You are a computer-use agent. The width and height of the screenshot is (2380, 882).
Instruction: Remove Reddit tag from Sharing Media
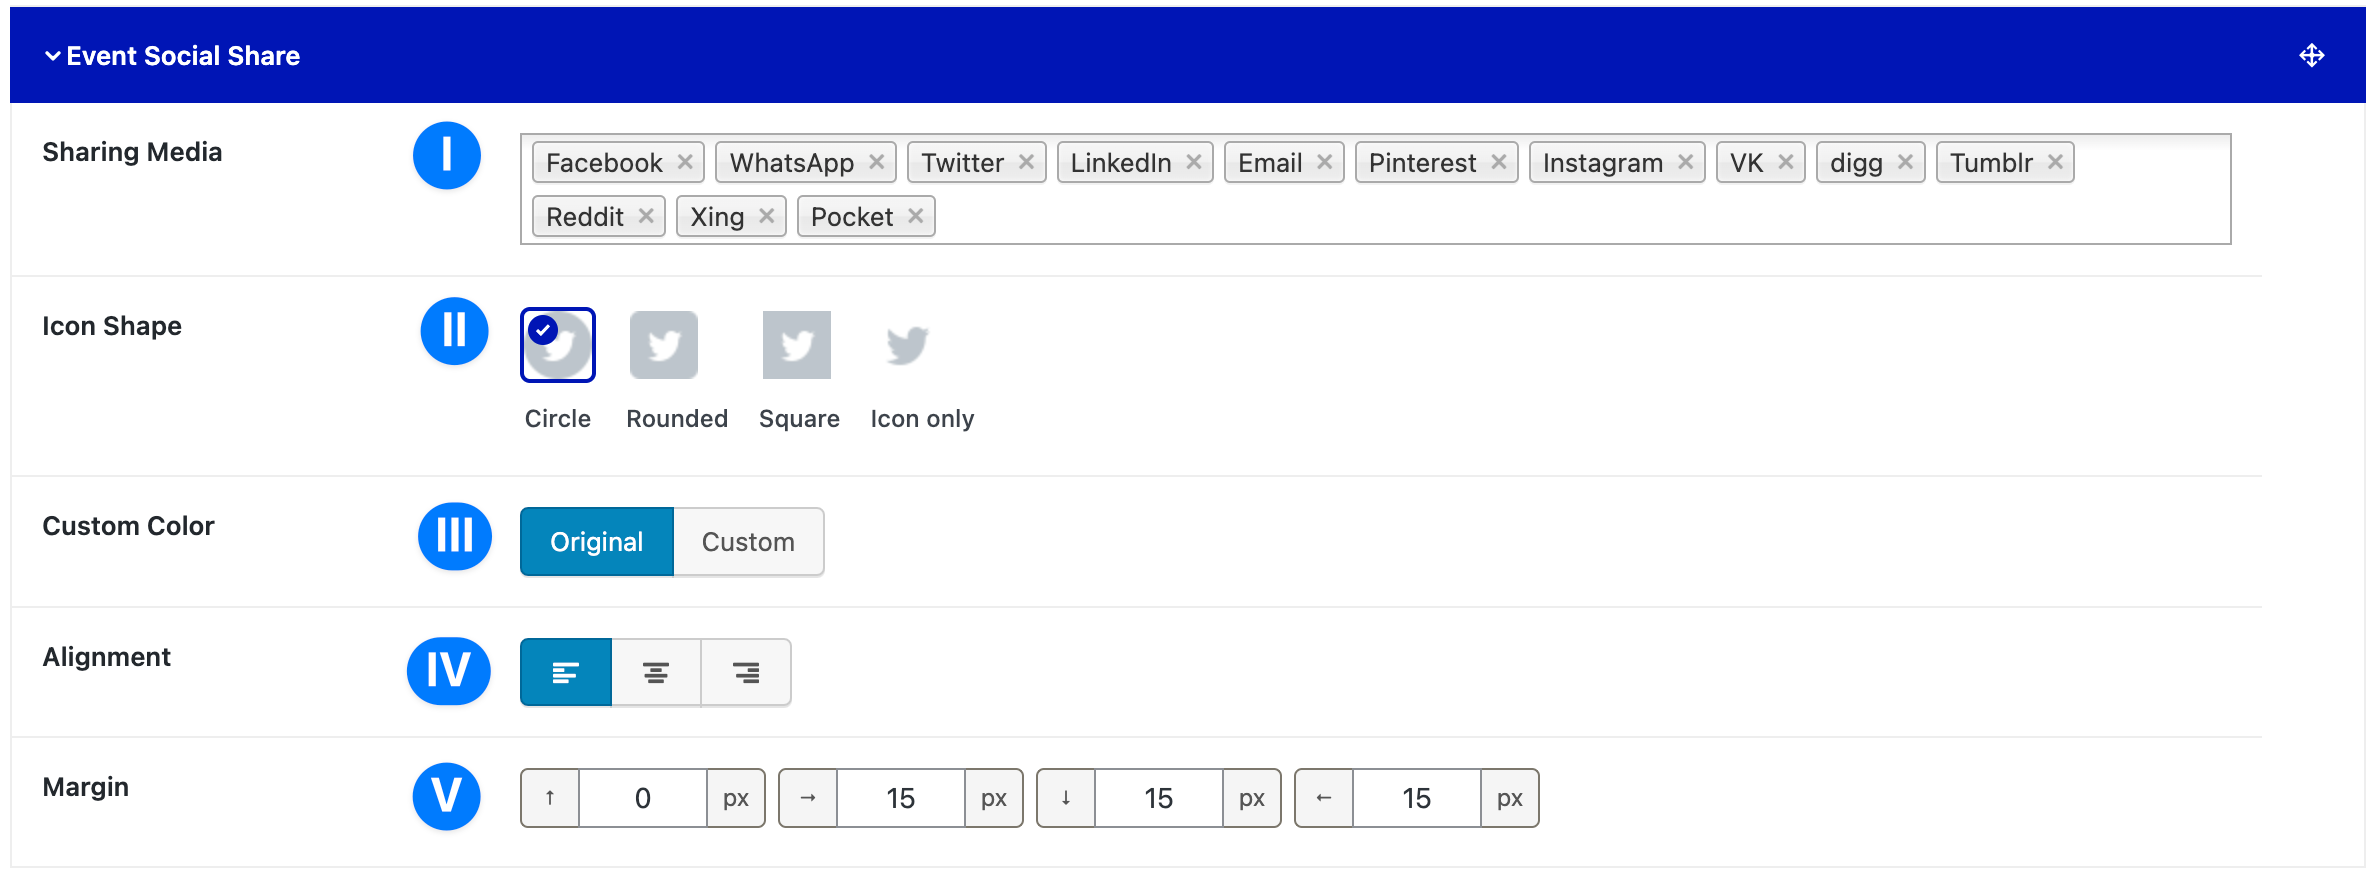click(x=646, y=216)
